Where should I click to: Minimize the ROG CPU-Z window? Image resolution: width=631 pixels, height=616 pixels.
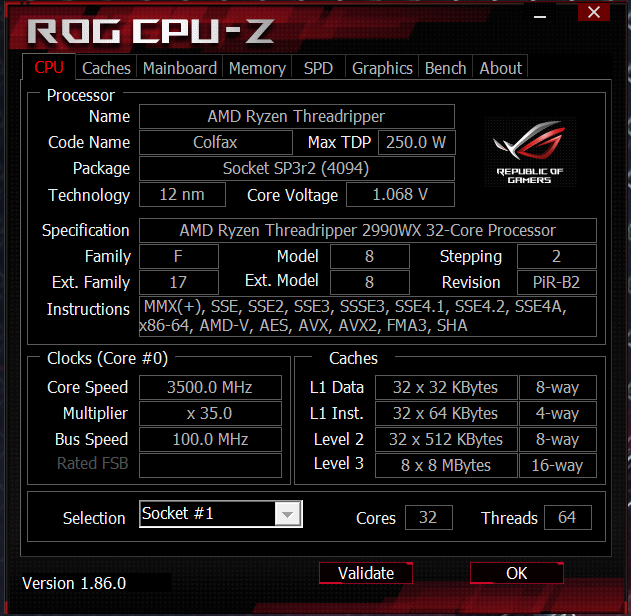tap(540, 16)
